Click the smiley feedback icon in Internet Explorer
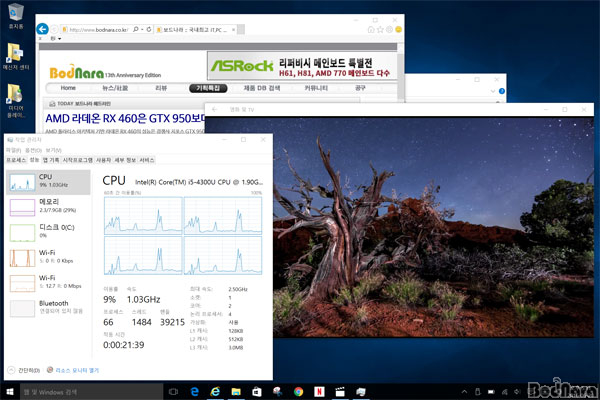Viewport: 600px width, 400px height. pos(398,29)
